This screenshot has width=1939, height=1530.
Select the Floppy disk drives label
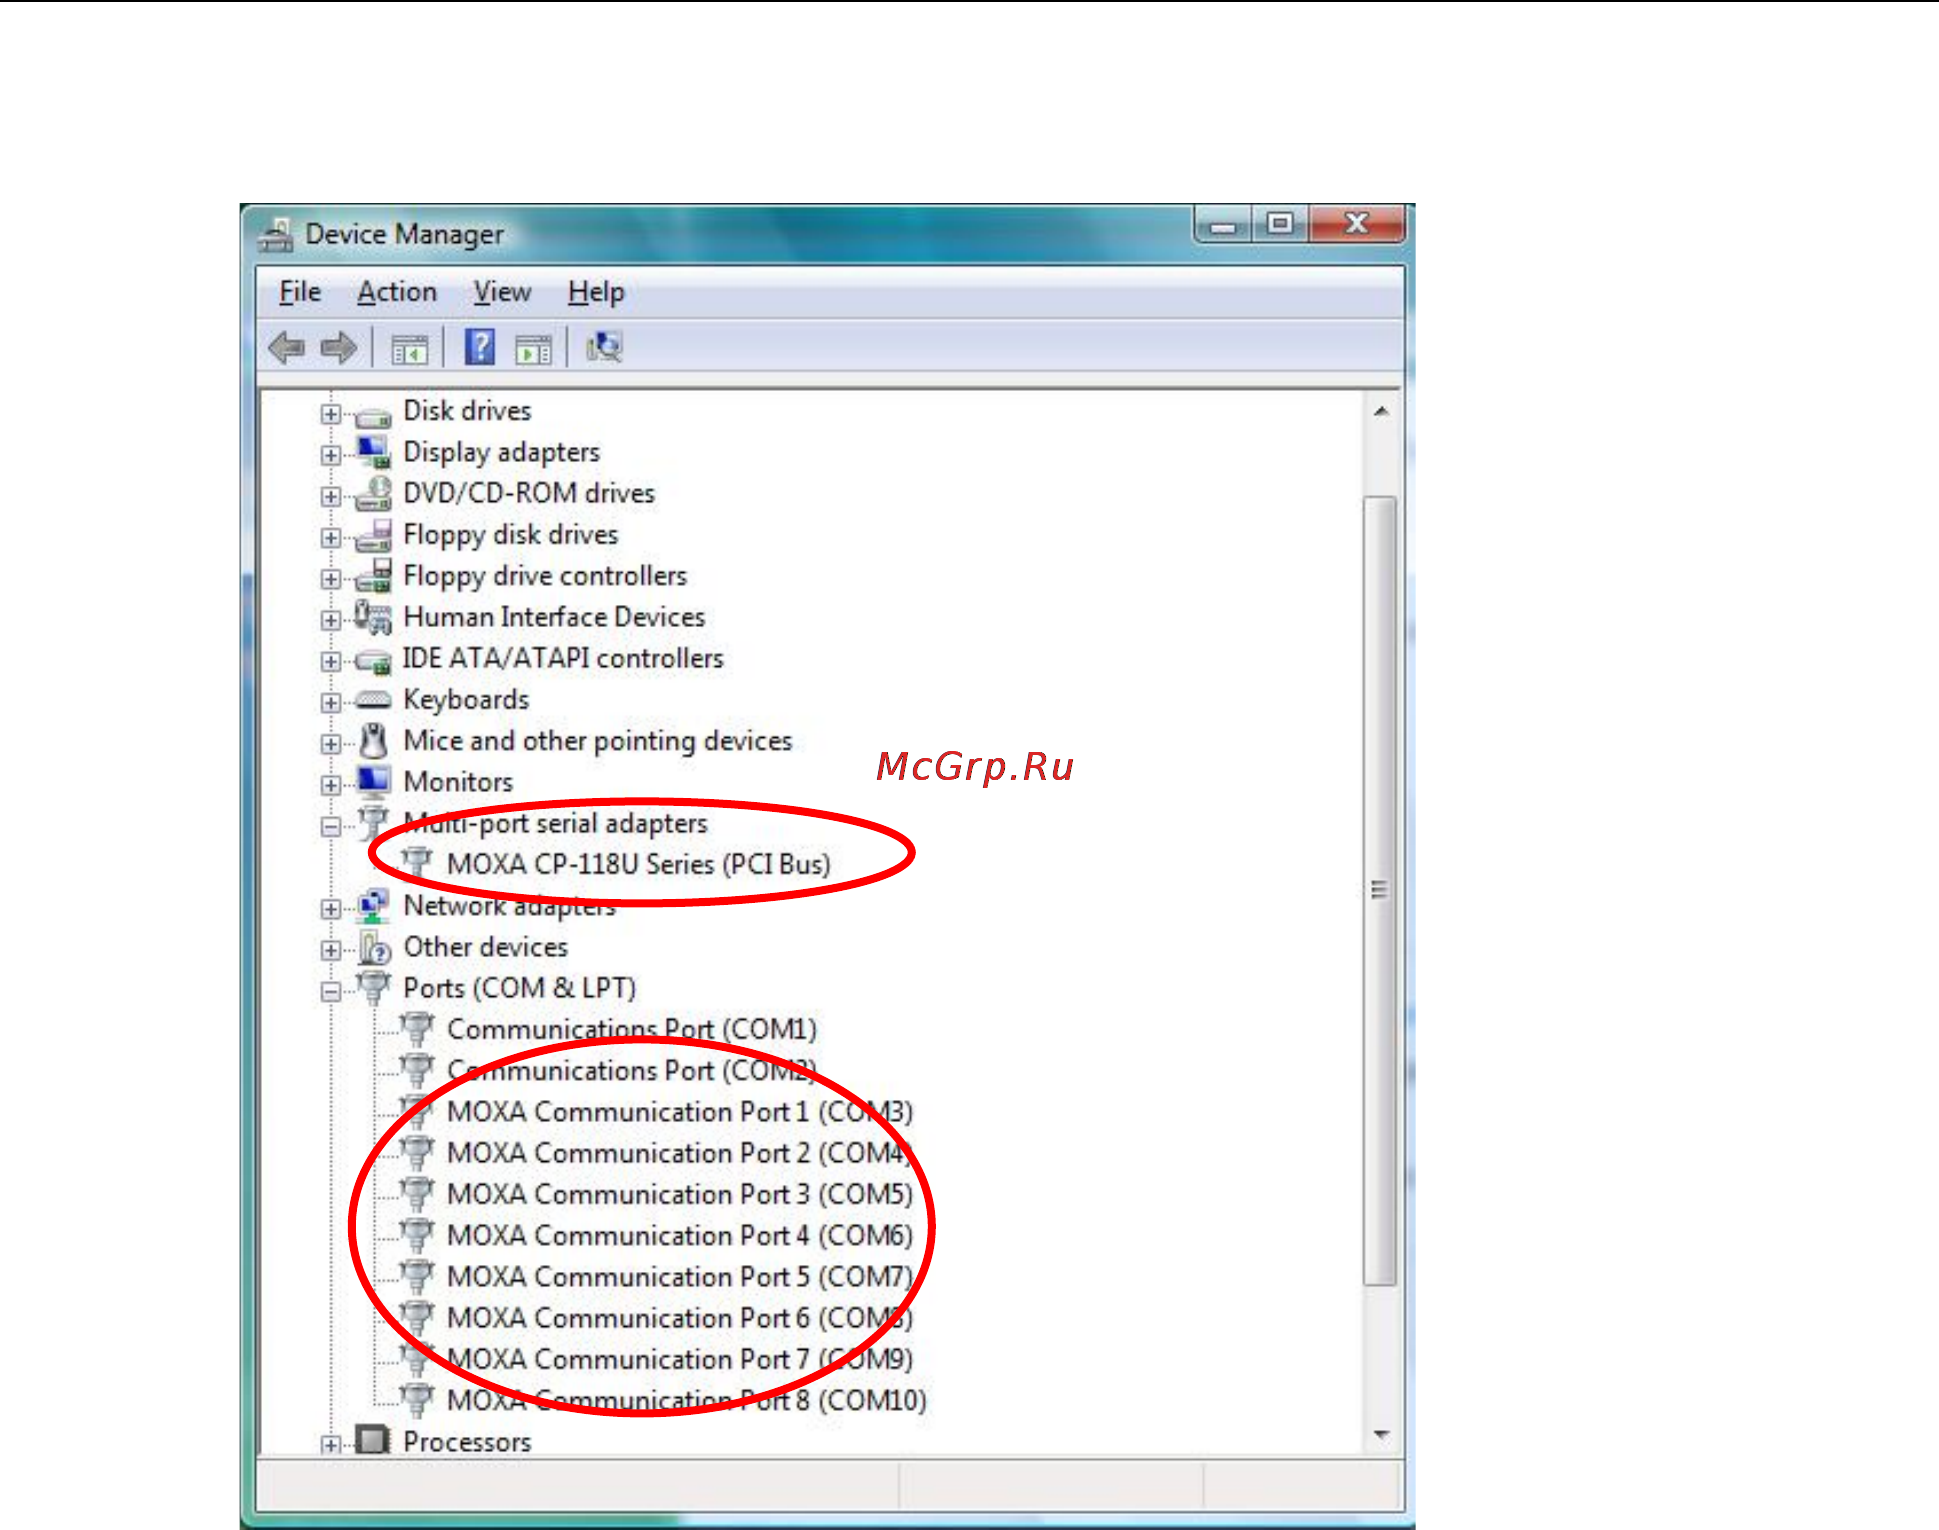pyautogui.click(x=511, y=535)
